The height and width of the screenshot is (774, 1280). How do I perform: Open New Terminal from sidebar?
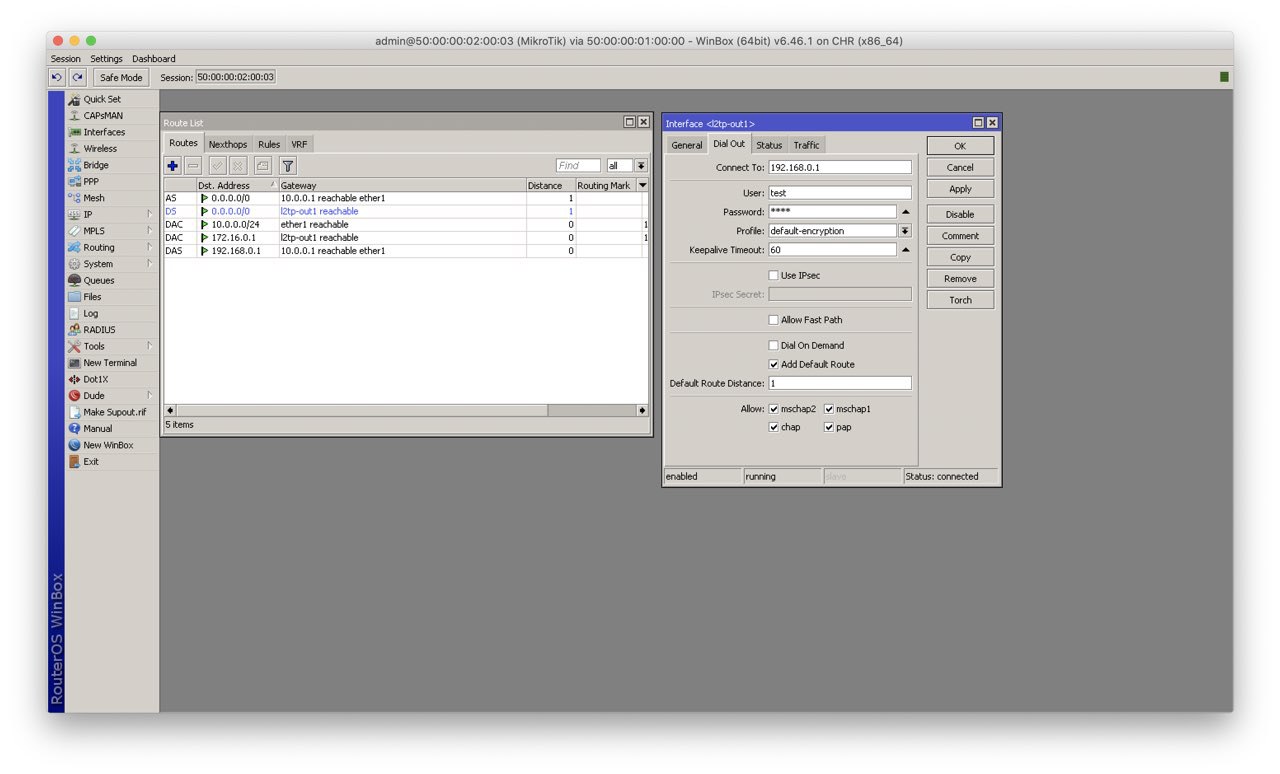[x=110, y=363]
